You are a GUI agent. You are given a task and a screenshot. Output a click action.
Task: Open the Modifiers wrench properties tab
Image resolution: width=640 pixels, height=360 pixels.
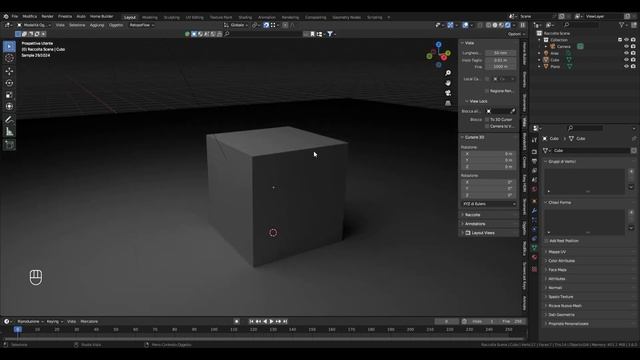pyautogui.click(x=534, y=211)
